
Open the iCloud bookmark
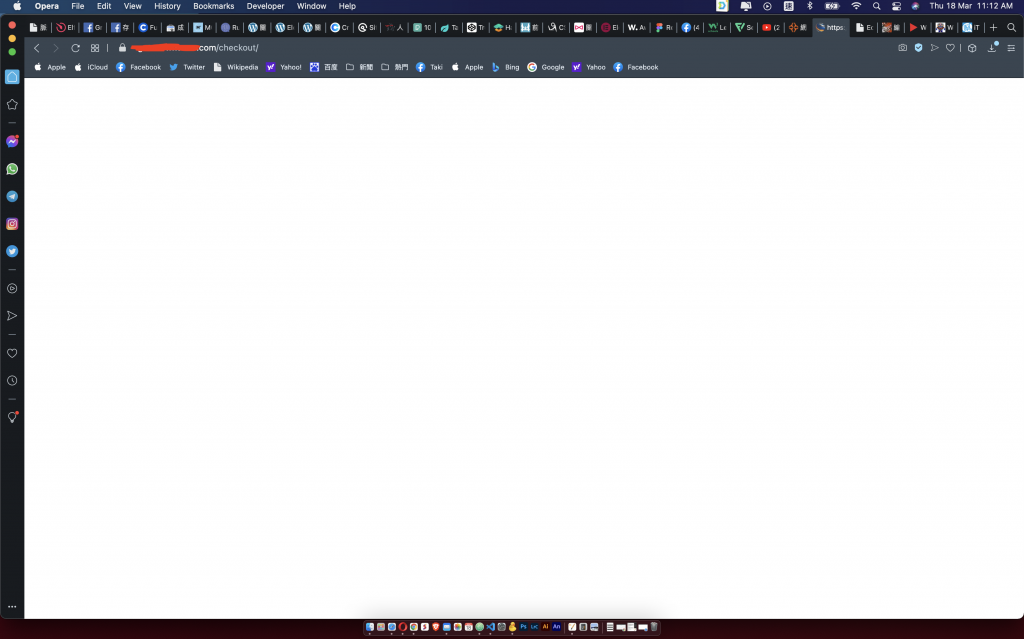click(x=91, y=67)
